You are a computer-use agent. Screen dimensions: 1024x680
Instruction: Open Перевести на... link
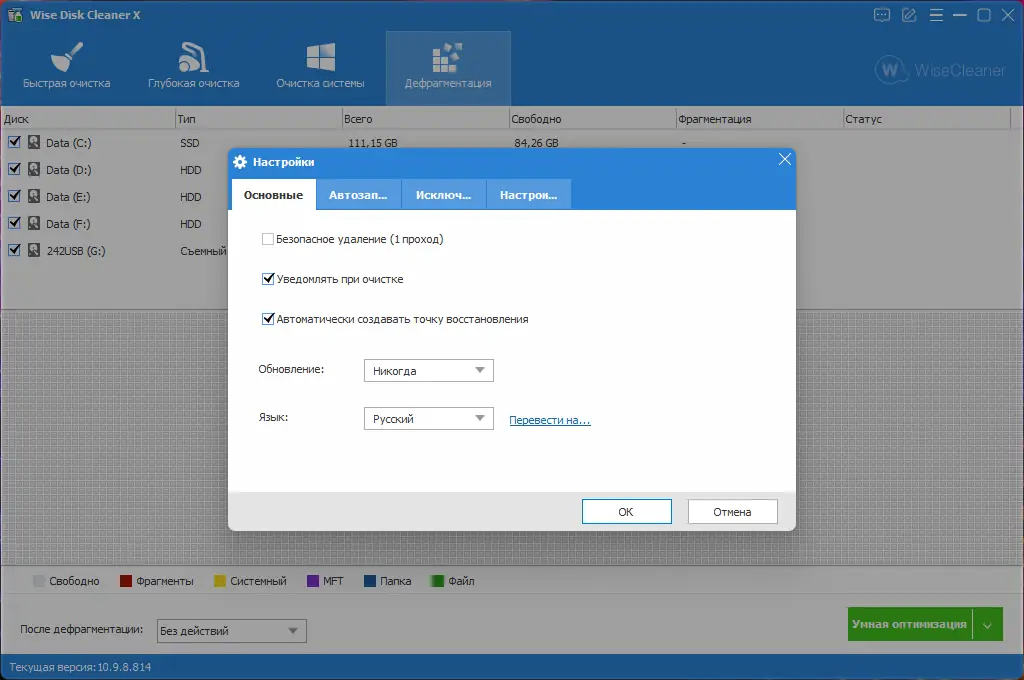[550, 420]
